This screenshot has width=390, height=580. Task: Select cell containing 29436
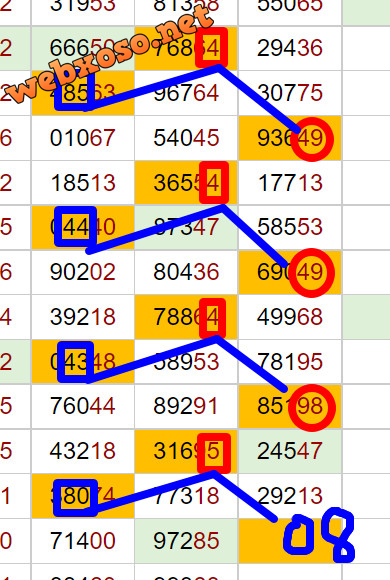290,48
